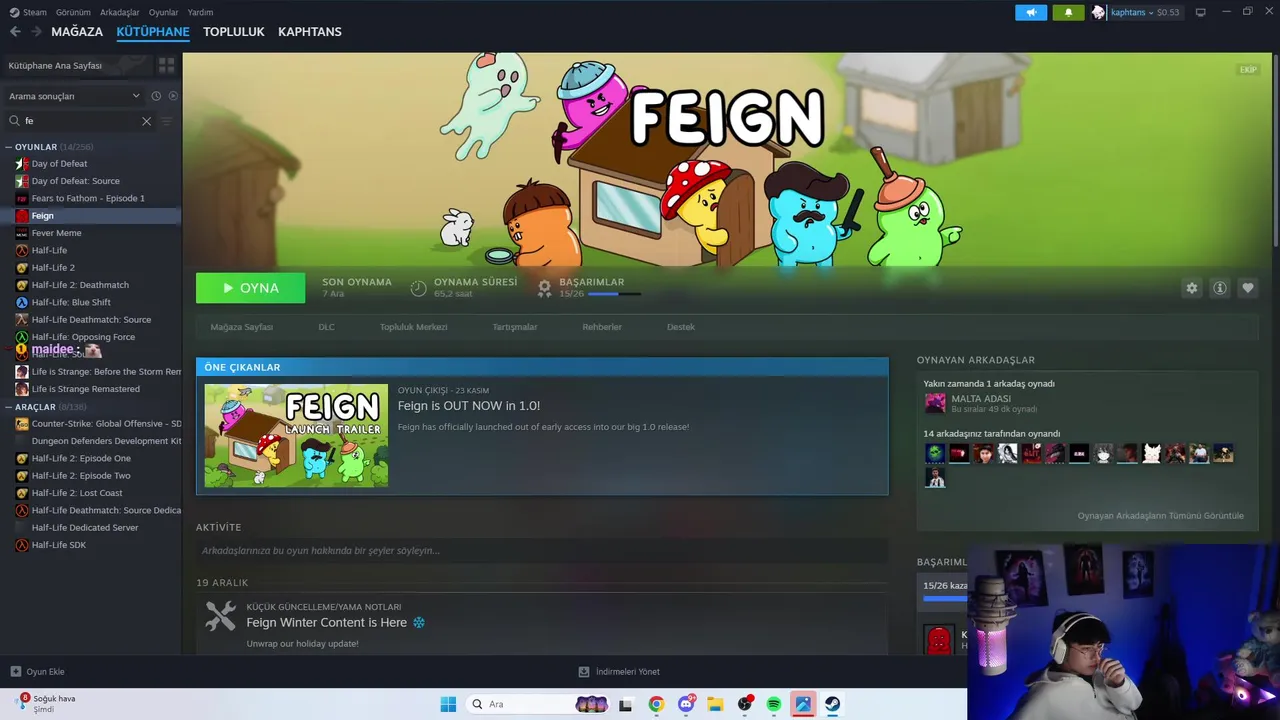Open the kaphtans account dropdown
This screenshot has height=720, width=1280.
[x=1145, y=12]
